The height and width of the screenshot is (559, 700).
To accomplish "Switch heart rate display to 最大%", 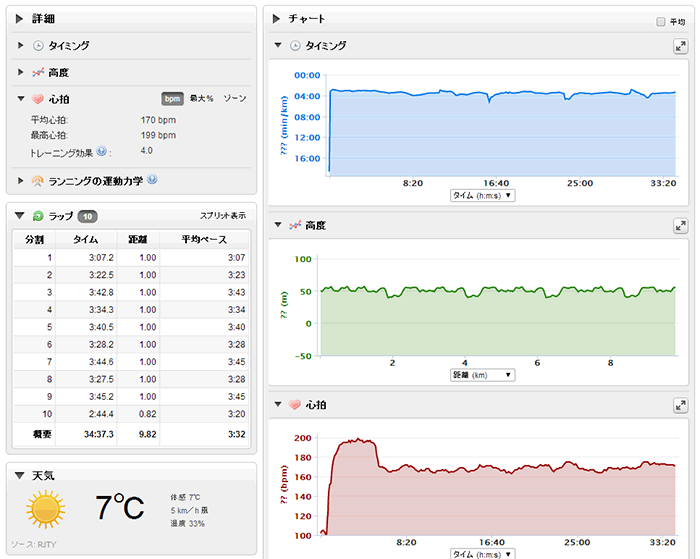I will click(202, 99).
